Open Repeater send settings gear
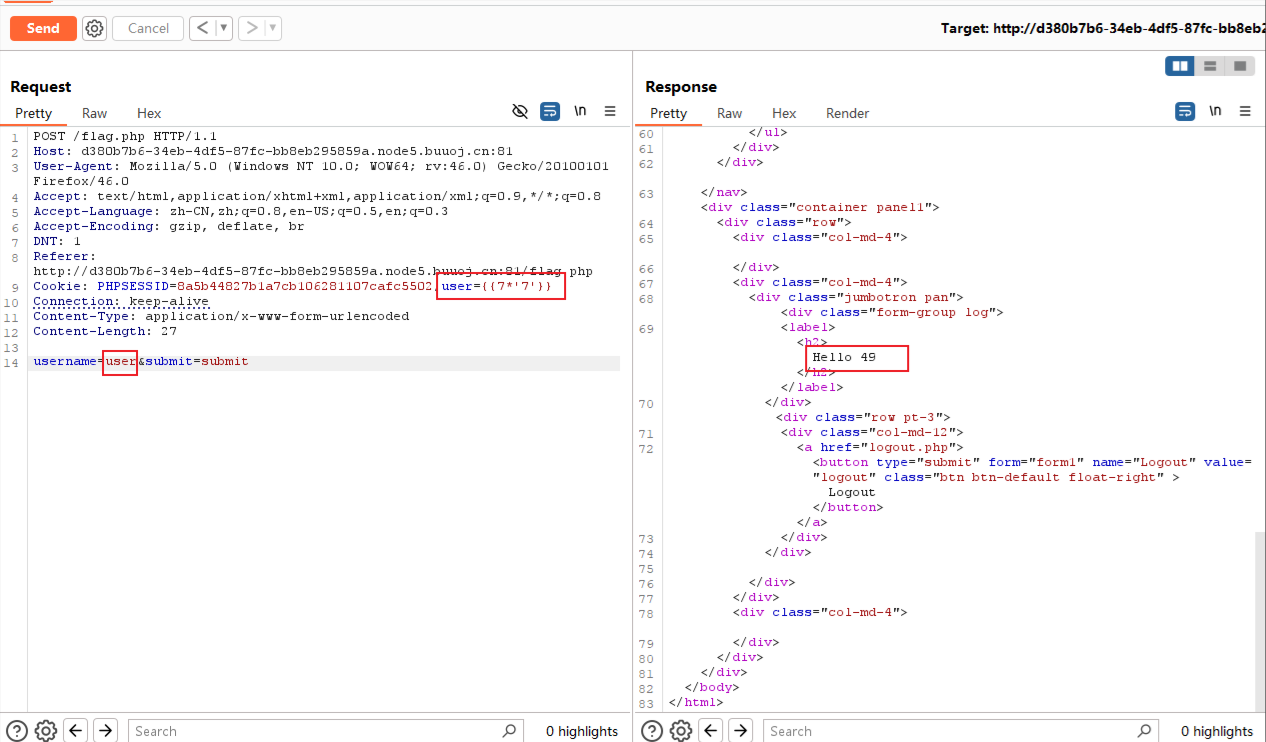The image size is (1266, 742). tap(94, 28)
